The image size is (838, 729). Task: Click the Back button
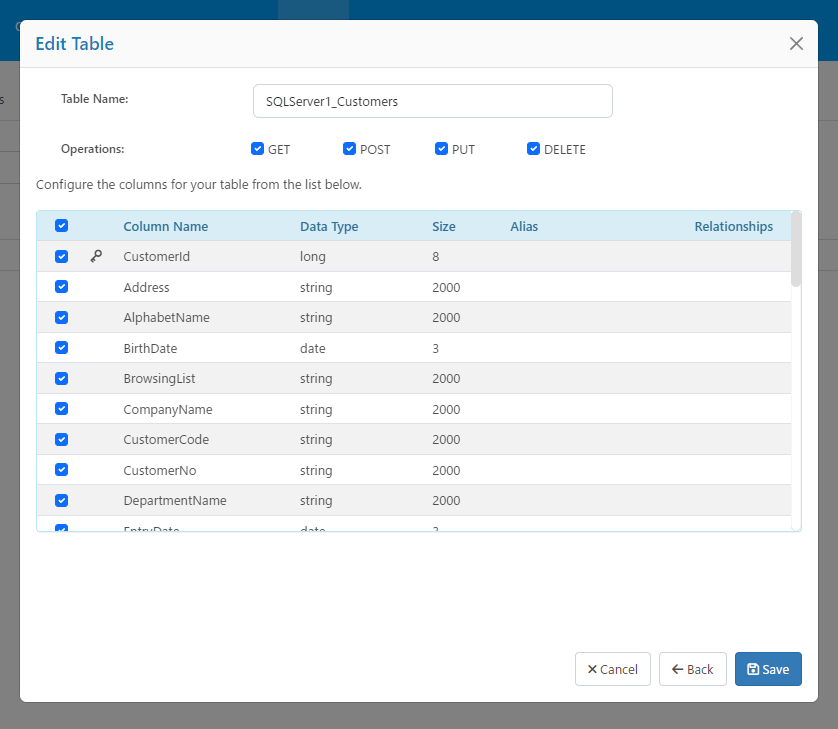(x=692, y=669)
